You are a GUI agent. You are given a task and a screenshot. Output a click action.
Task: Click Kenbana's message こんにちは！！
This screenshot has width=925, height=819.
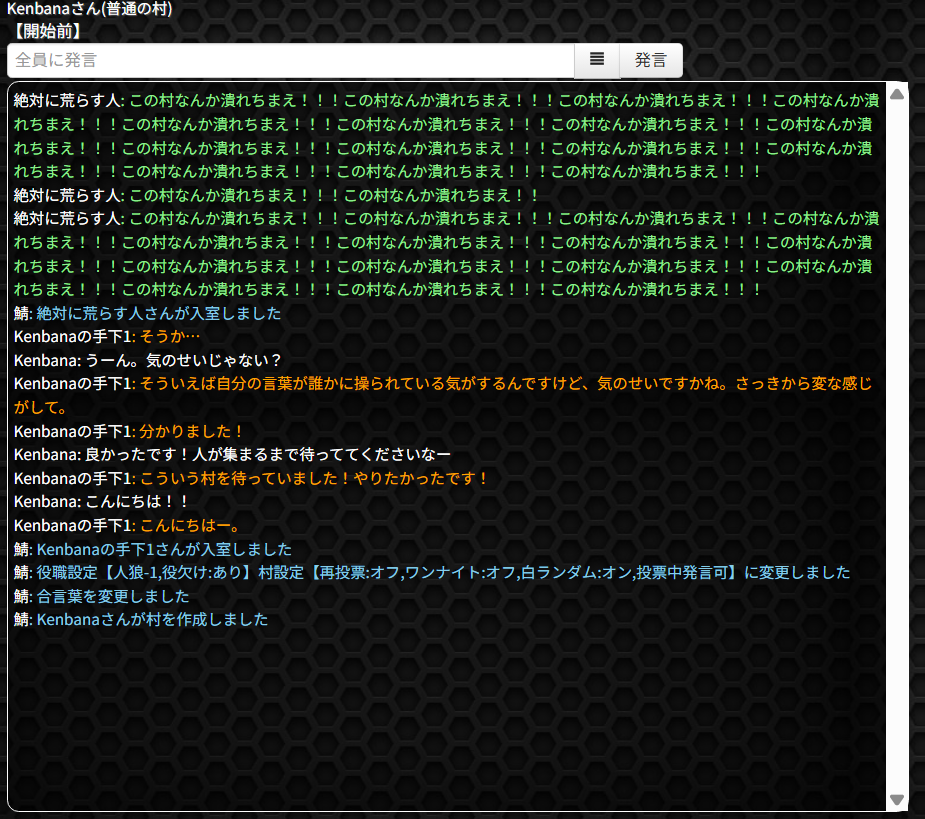pos(137,502)
